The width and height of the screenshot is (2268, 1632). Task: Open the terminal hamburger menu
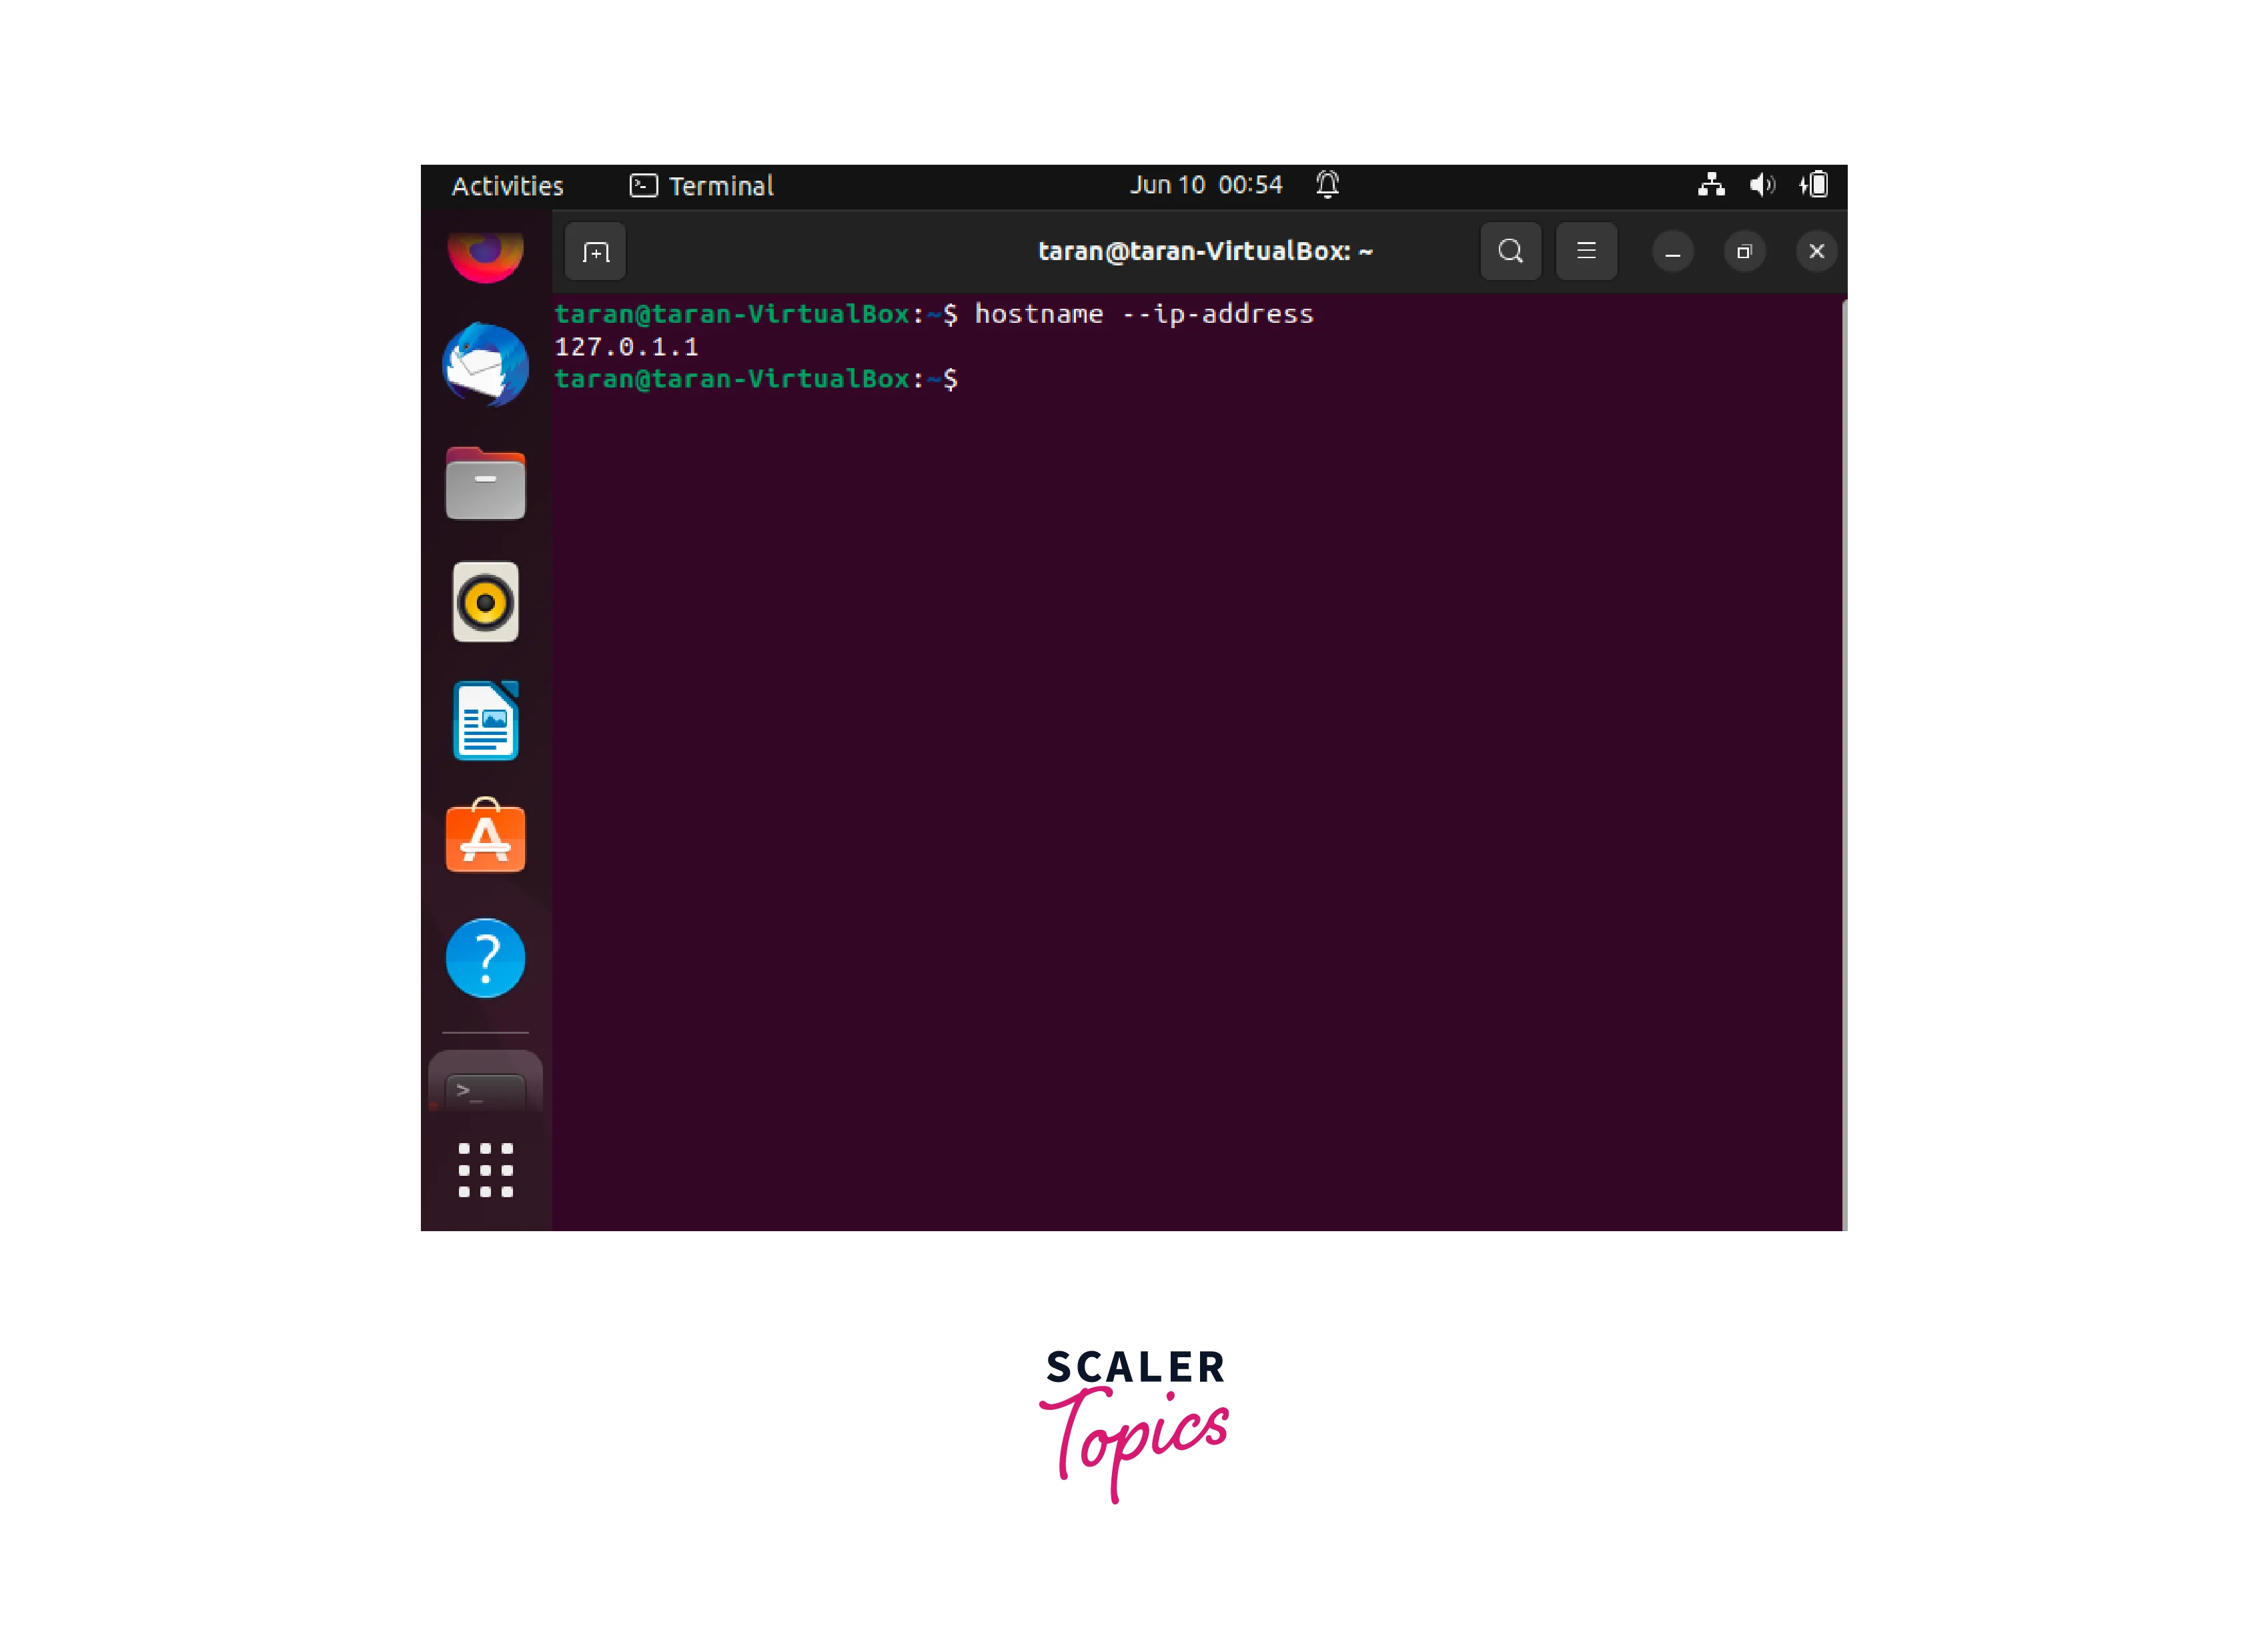1586,251
